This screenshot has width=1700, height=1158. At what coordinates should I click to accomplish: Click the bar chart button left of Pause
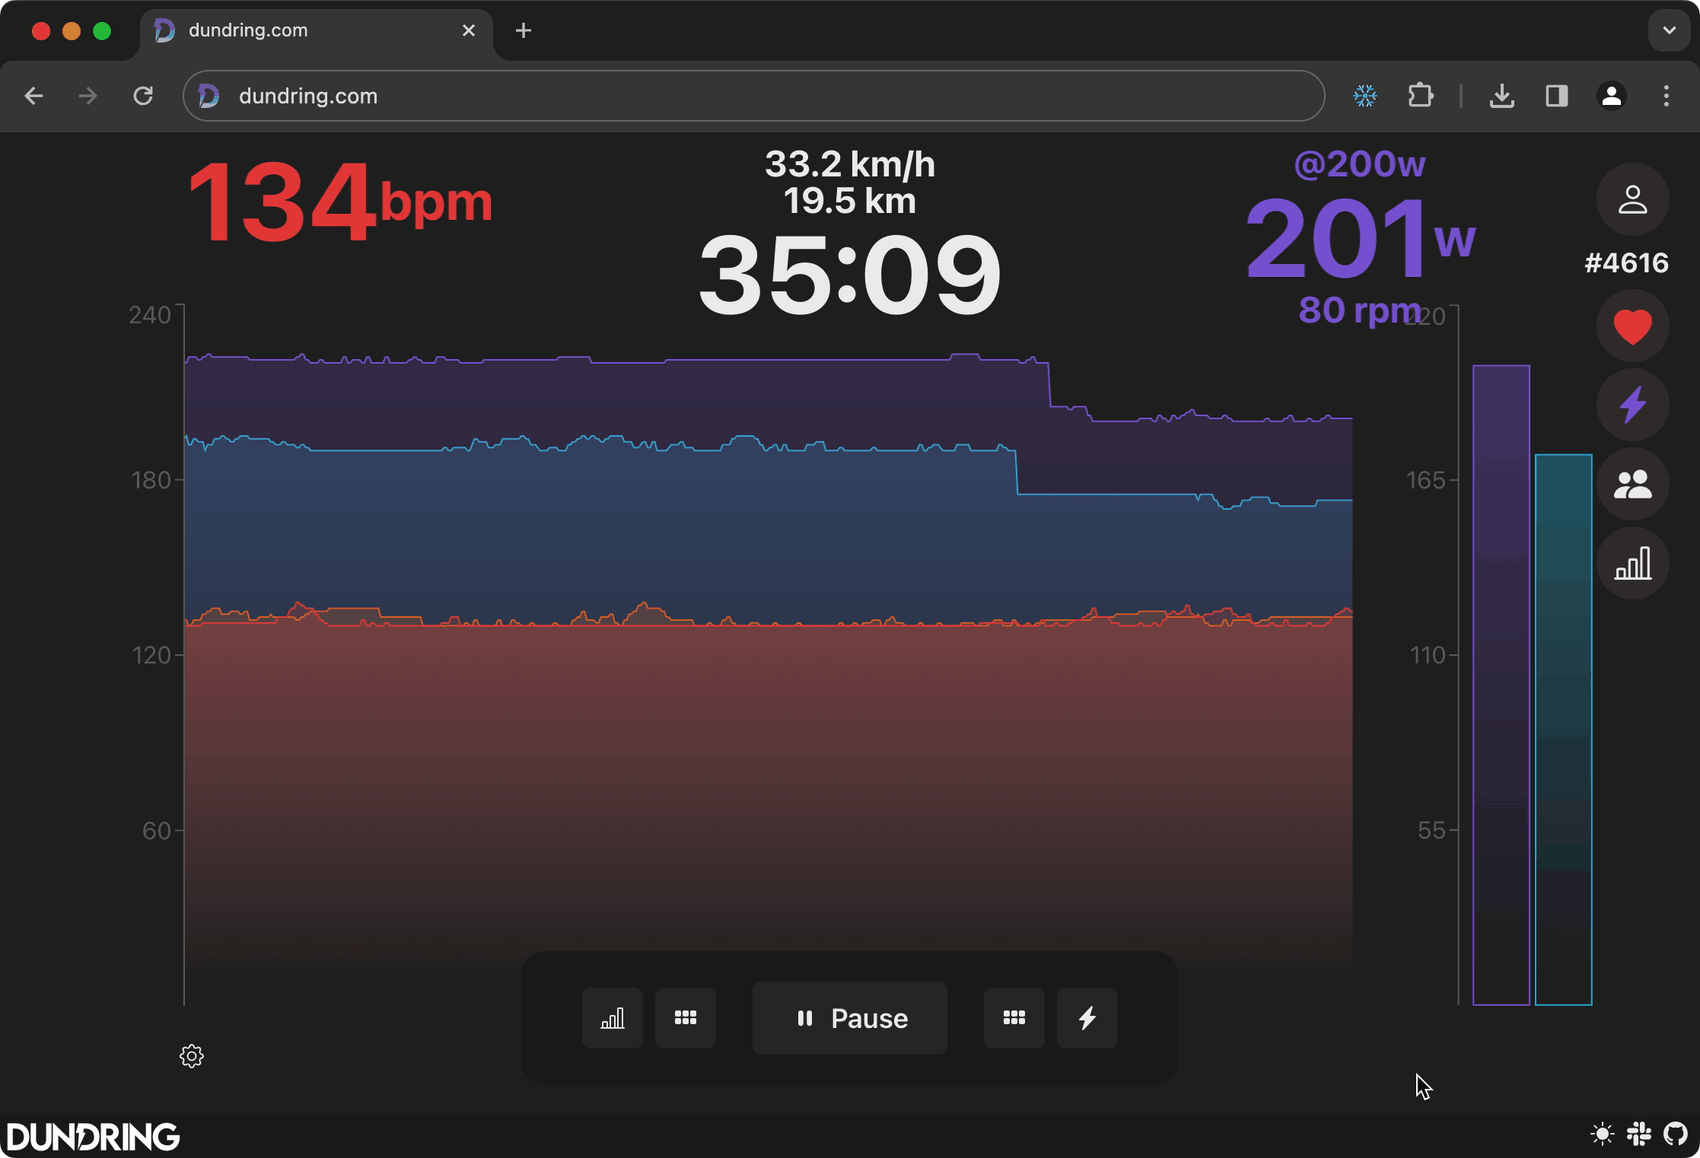click(612, 1018)
